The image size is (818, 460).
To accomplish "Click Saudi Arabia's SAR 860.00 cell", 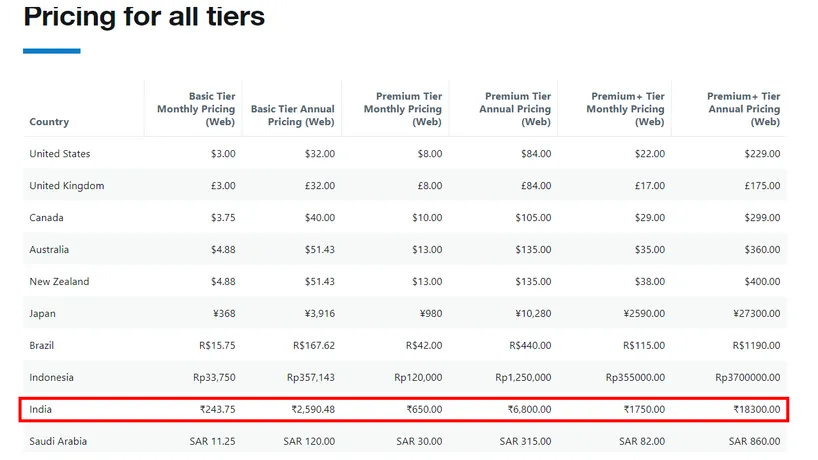I will click(754, 442).
